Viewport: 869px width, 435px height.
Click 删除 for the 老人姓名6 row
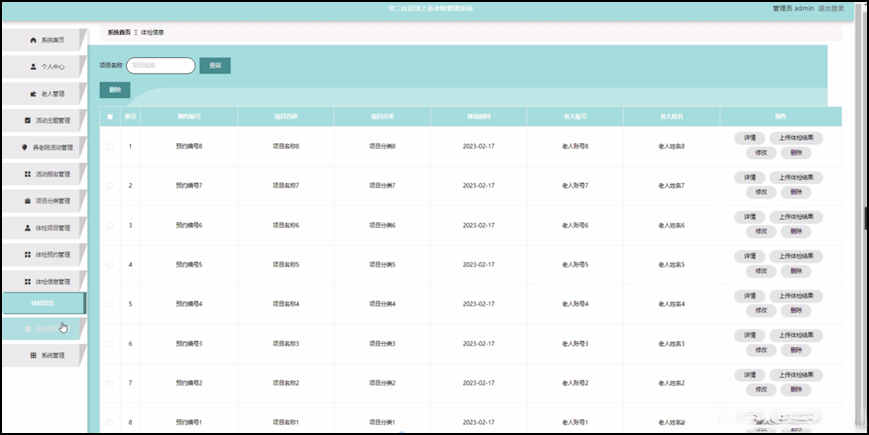pyautogui.click(x=796, y=231)
